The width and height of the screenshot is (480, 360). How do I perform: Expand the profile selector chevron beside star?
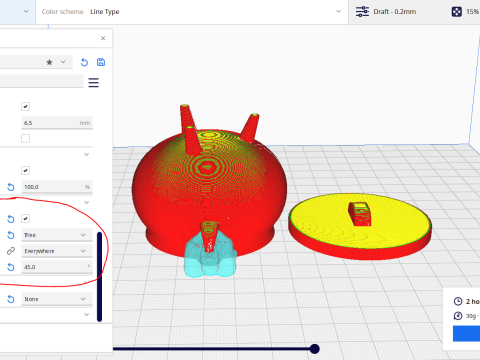pos(63,62)
